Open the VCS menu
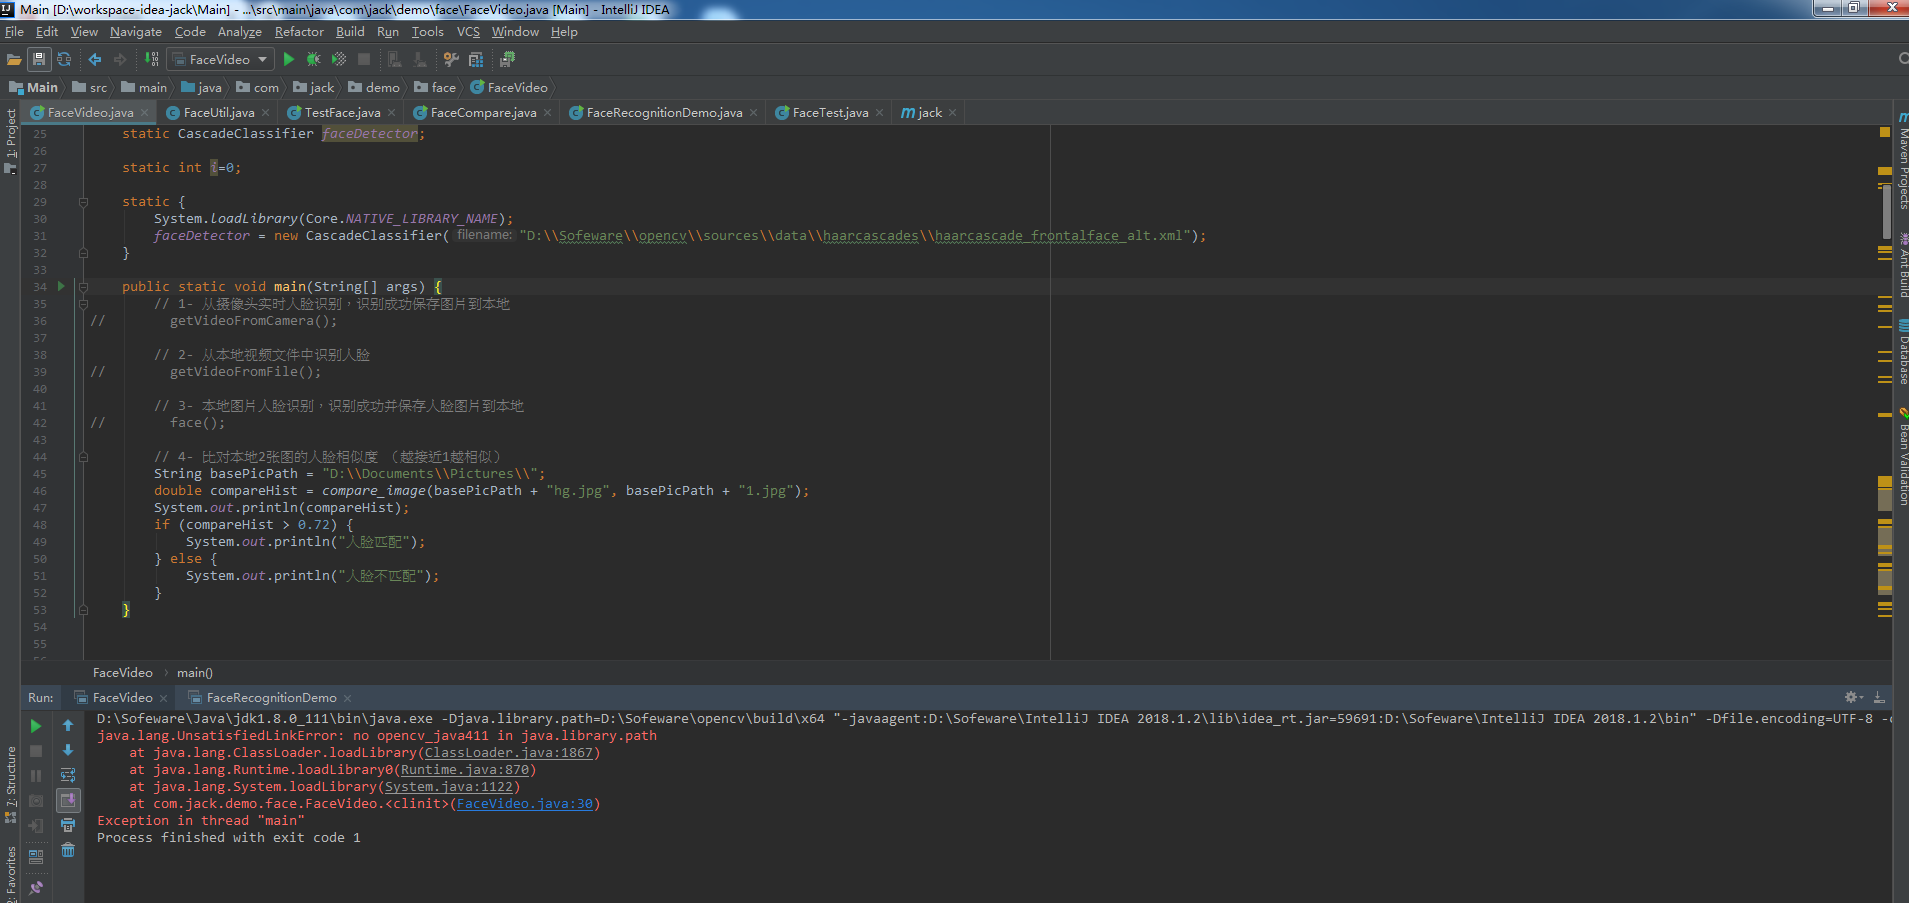Screen dimensions: 1909x903 [x=468, y=32]
